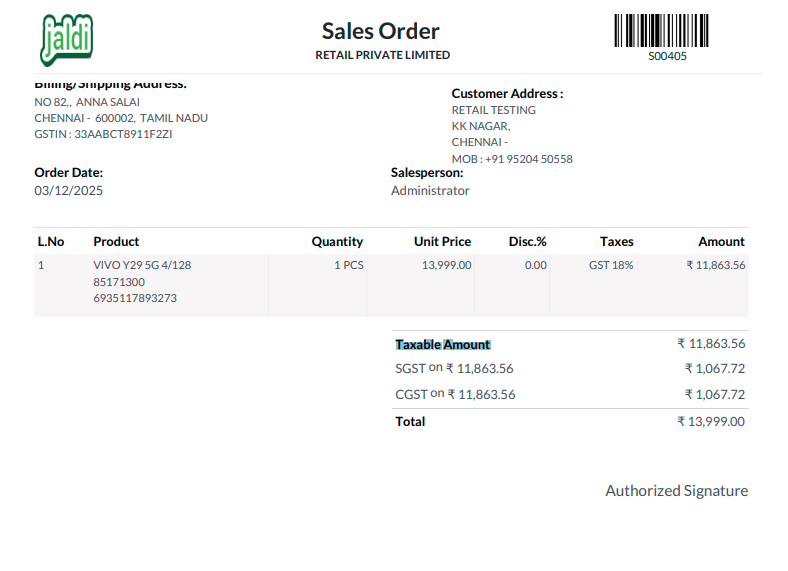Select the GSTIN 33AABCT8911F2ZI text
788x571 pixels.
[x=103, y=134]
